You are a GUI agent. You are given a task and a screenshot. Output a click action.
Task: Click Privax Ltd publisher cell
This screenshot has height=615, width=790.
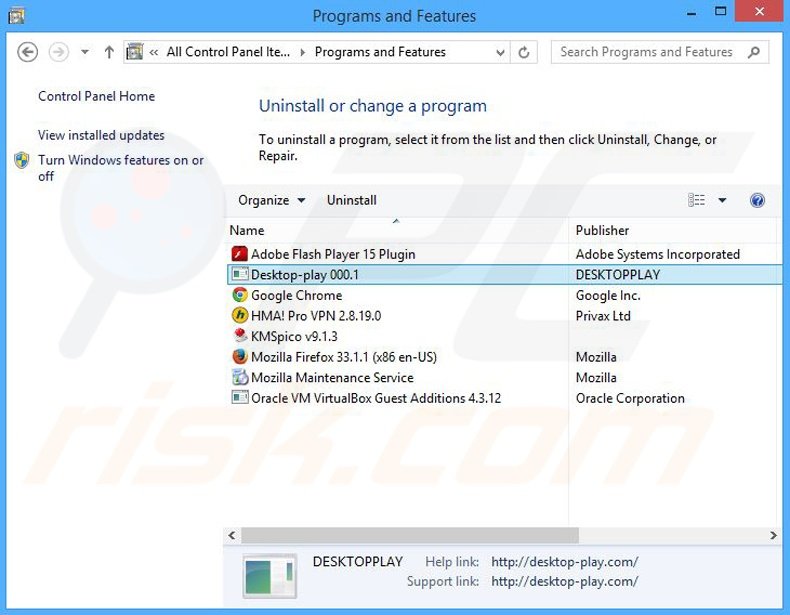[603, 316]
